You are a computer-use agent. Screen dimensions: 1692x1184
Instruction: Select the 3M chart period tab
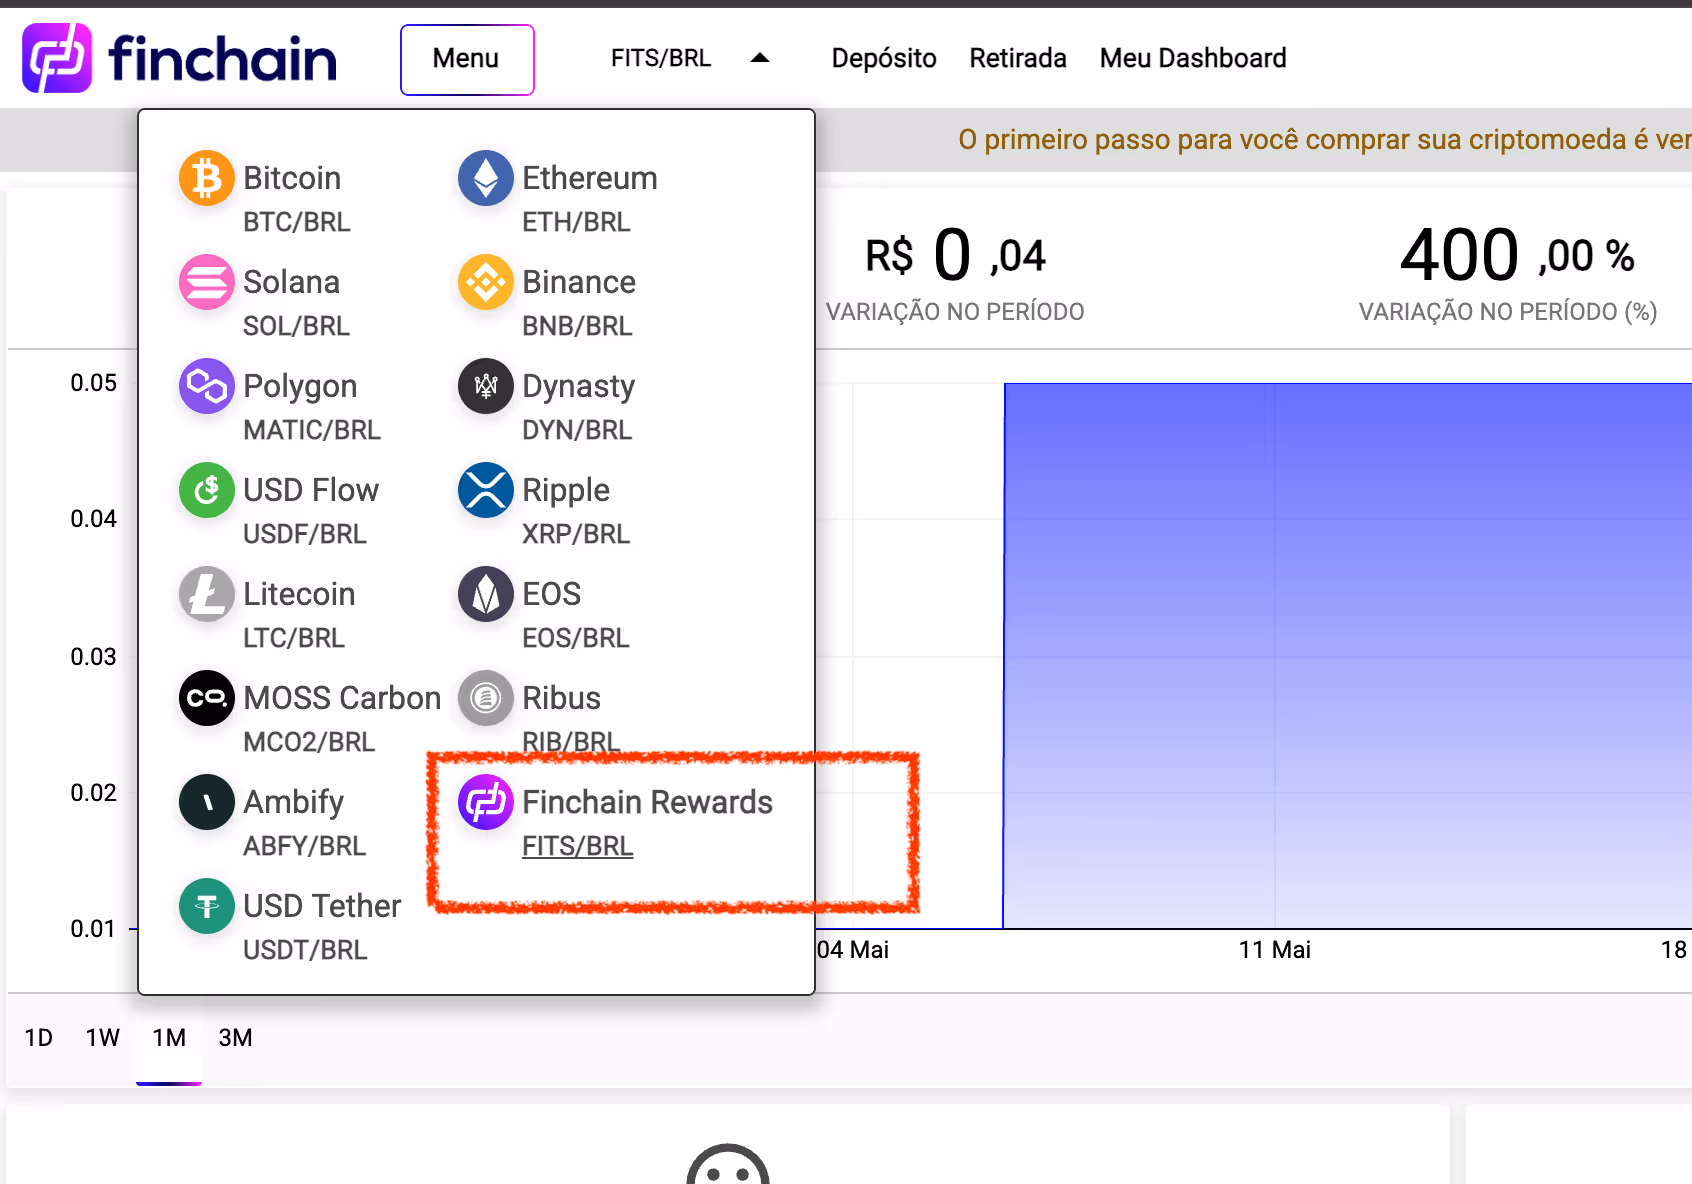point(236,1038)
